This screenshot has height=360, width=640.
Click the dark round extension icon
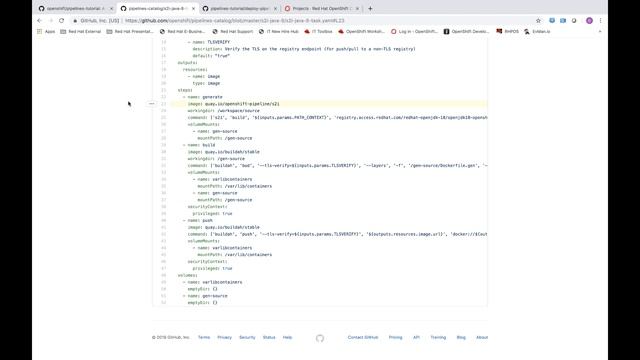[x=574, y=20]
